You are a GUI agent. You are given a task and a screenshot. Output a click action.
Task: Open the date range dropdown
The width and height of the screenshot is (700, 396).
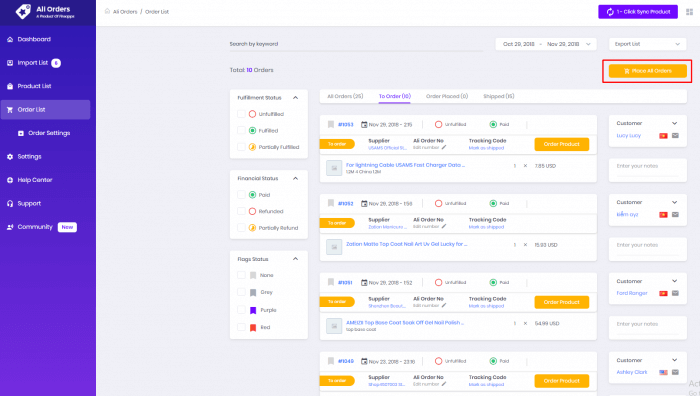point(546,44)
